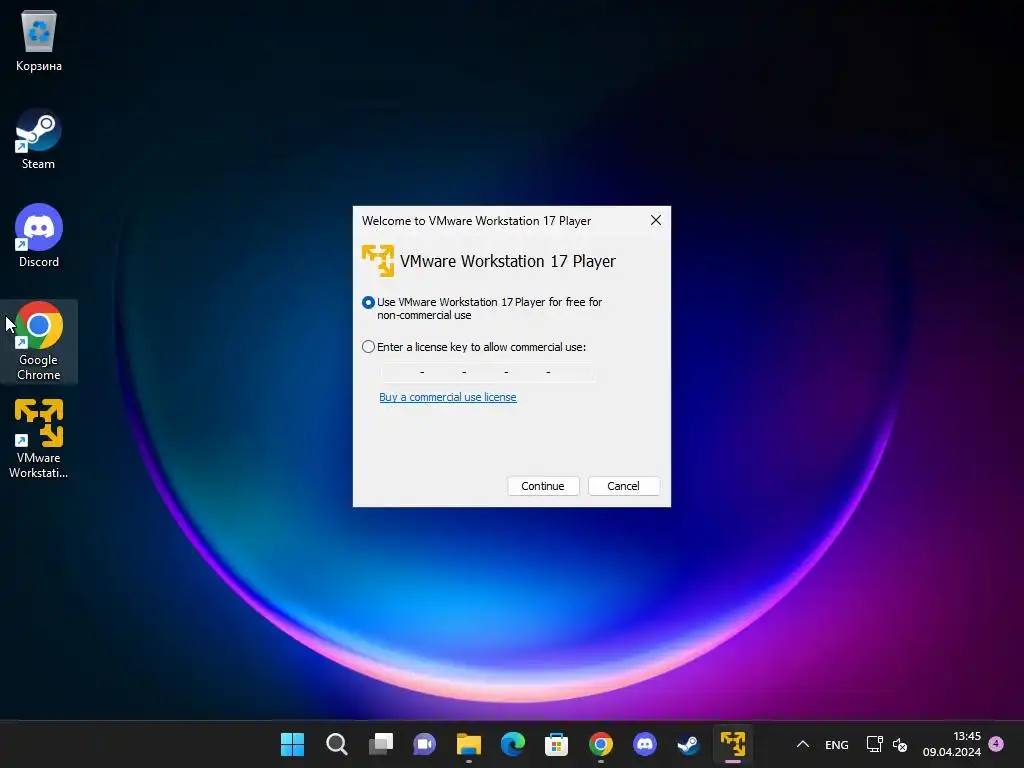This screenshot has width=1024, height=768.
Task: Launch Microsoft Edge from the taskbar
Action: (513, 744)
